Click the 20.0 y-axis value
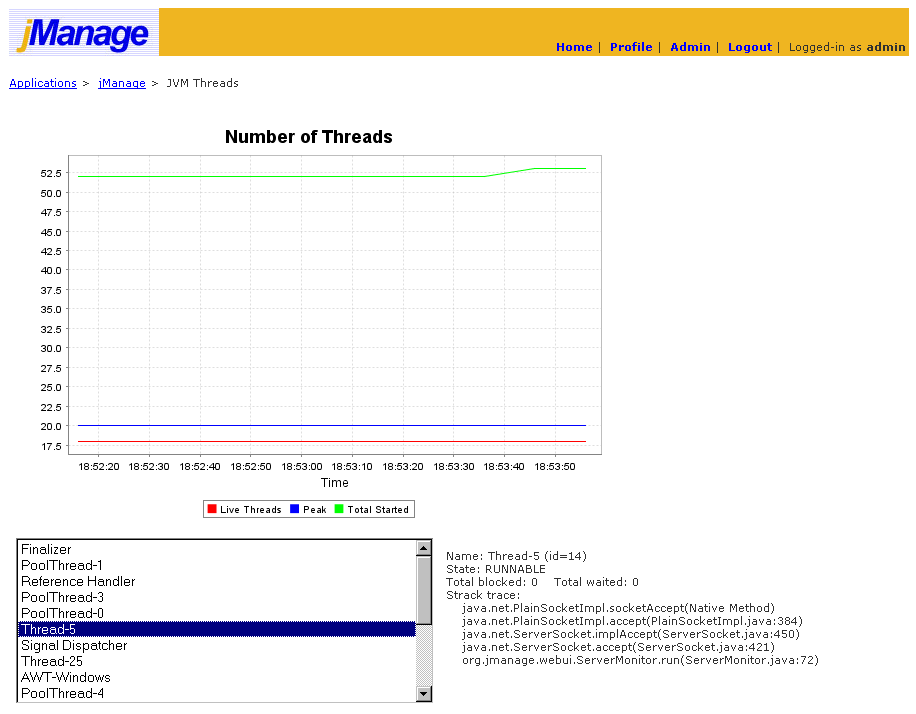This screenshot has height=714, width=916. pos(51,427)
